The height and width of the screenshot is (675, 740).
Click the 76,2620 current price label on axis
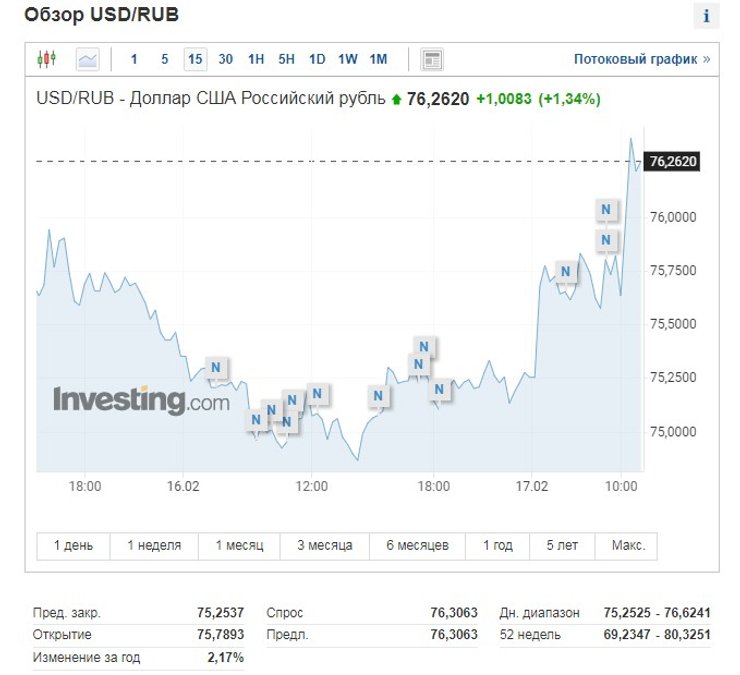672,161
